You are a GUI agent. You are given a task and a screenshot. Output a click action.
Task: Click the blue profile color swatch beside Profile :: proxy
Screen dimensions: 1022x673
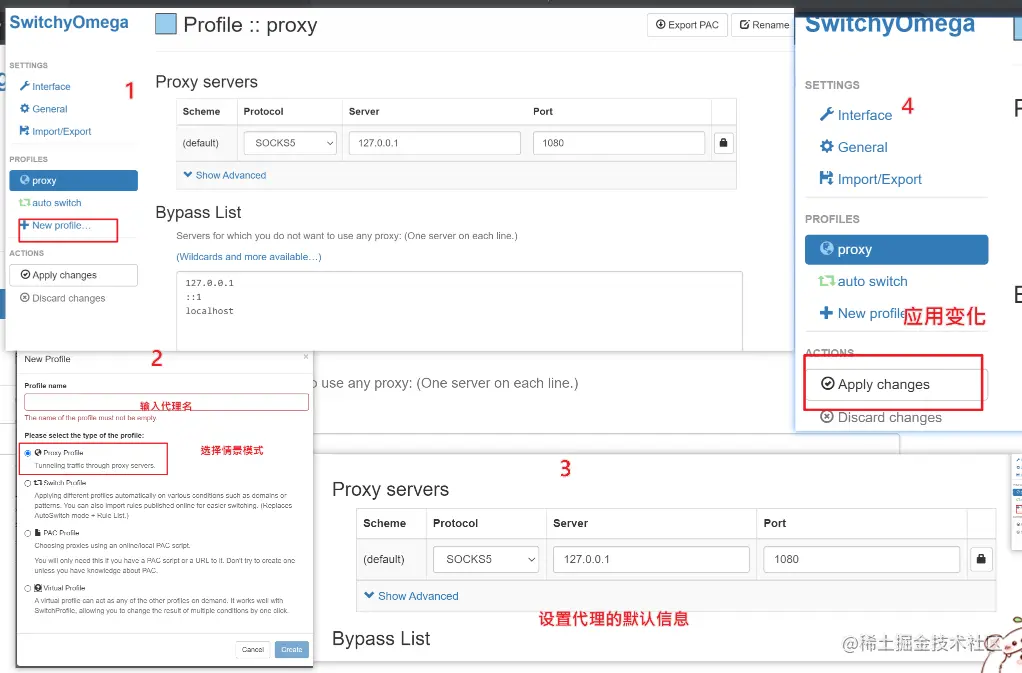point(166,24)
